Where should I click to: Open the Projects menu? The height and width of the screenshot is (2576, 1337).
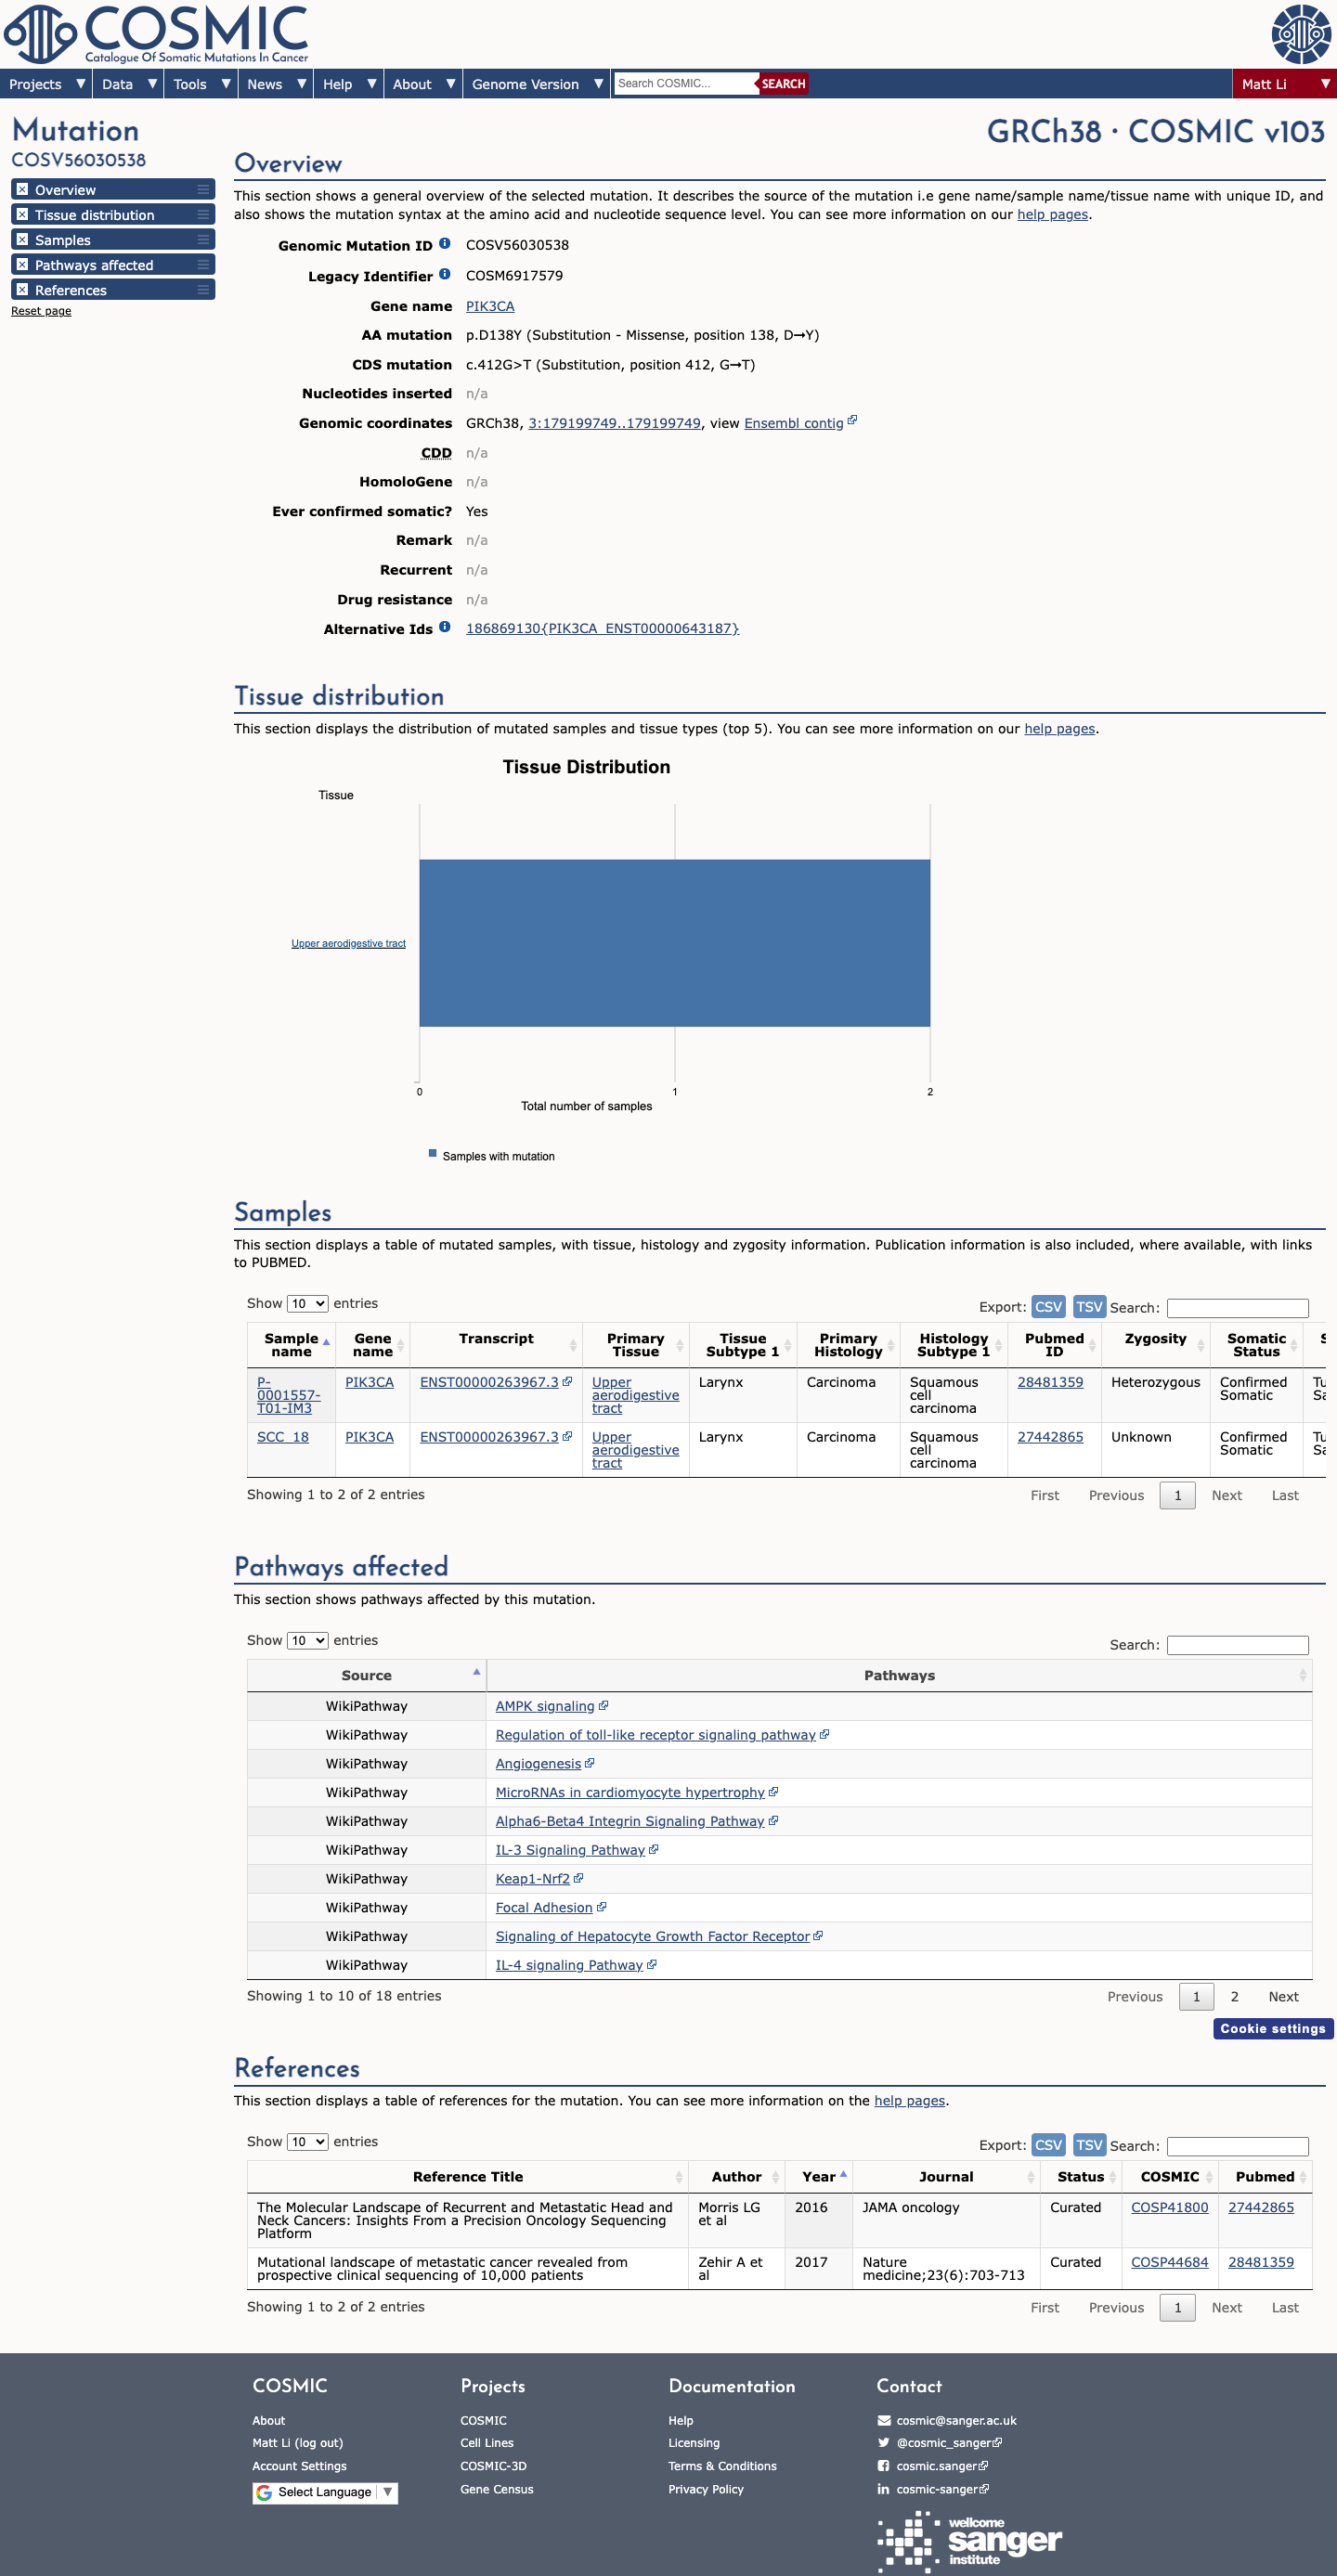pyautogui.click(x=46, y=84)
